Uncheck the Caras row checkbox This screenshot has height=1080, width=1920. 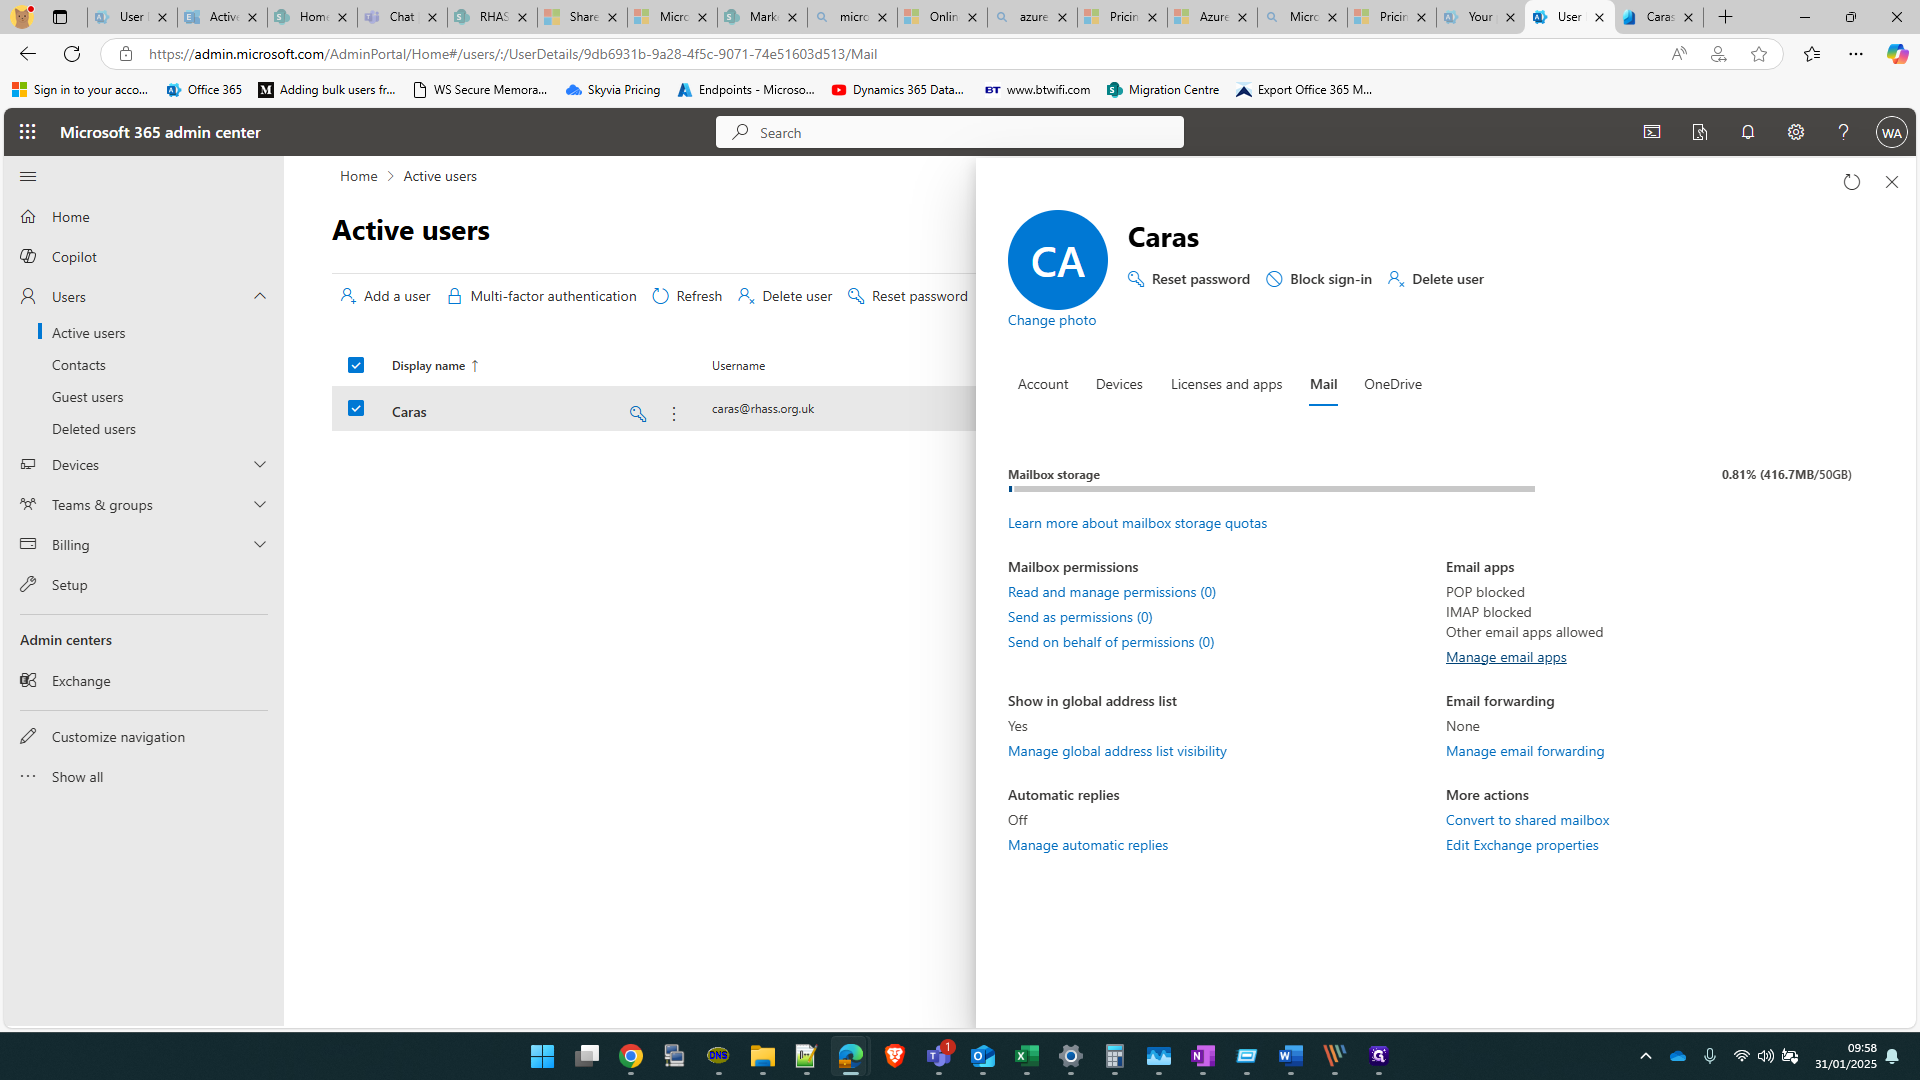click(356, 408)
